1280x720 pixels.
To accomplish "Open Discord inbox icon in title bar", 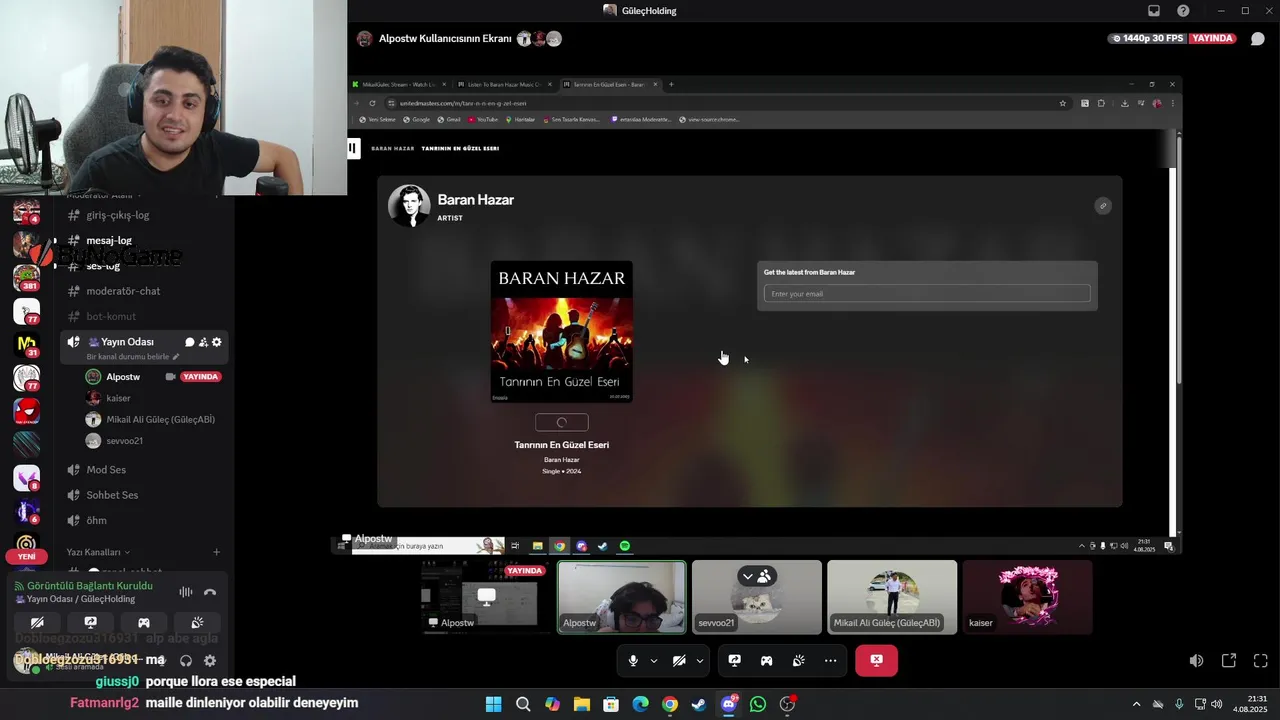I will [1153, 10].
